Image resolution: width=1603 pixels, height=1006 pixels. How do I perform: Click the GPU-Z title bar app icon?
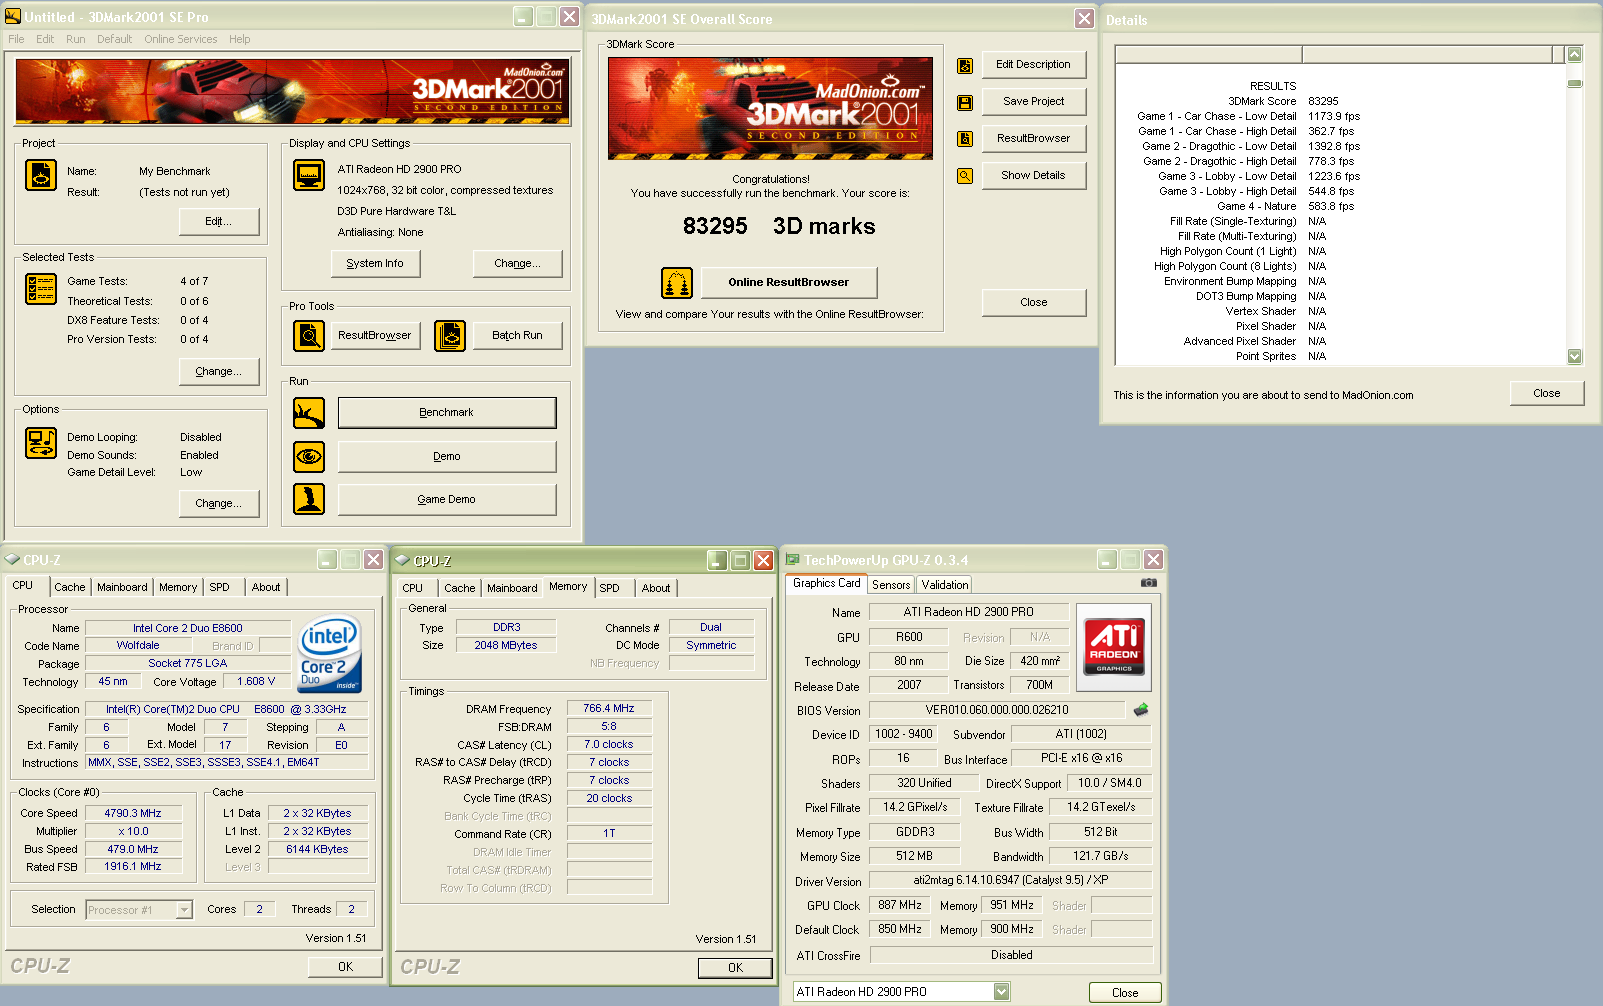793,560
